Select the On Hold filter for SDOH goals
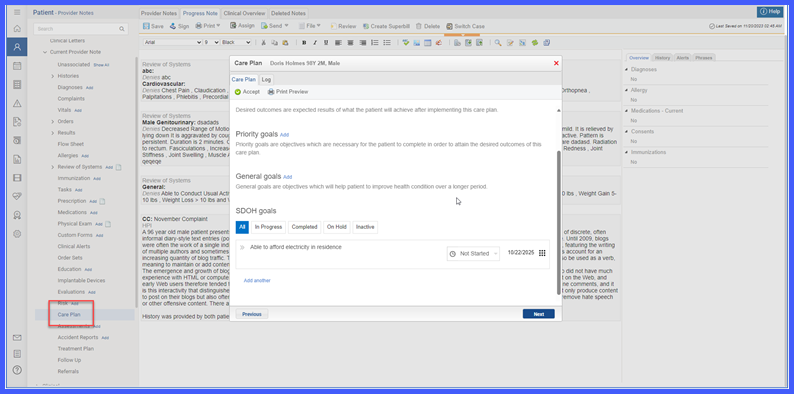The image size is (794, 394). tap(337, 227)
